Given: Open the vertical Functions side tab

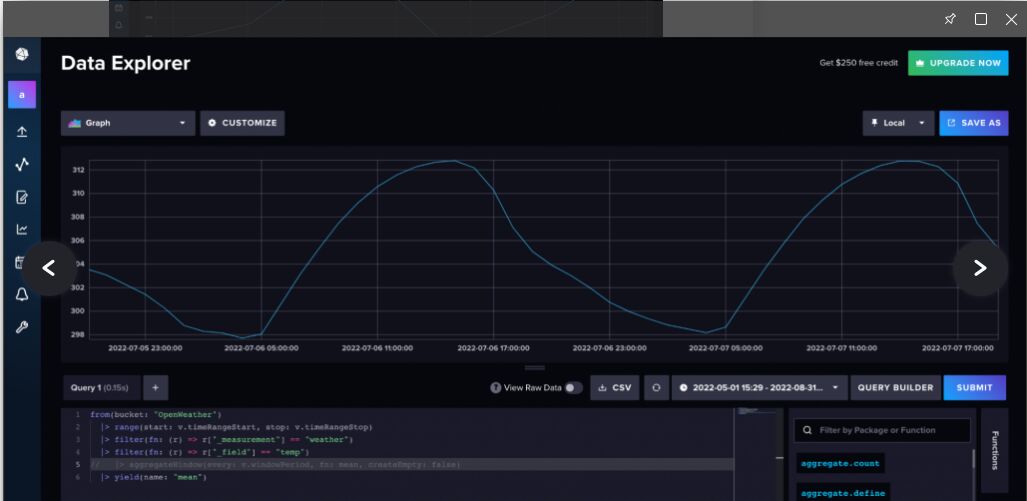Looking at the screenshot, I should click(994, 450).
